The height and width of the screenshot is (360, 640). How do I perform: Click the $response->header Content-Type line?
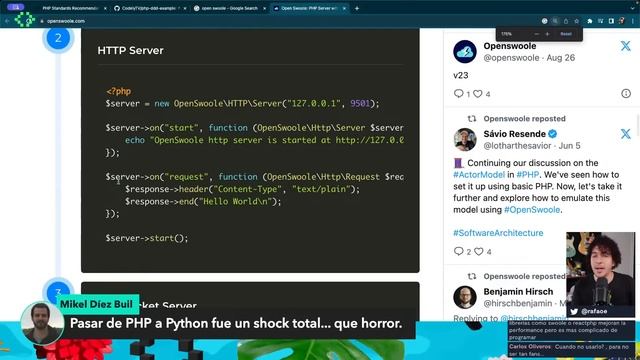[x=242, y=189]
